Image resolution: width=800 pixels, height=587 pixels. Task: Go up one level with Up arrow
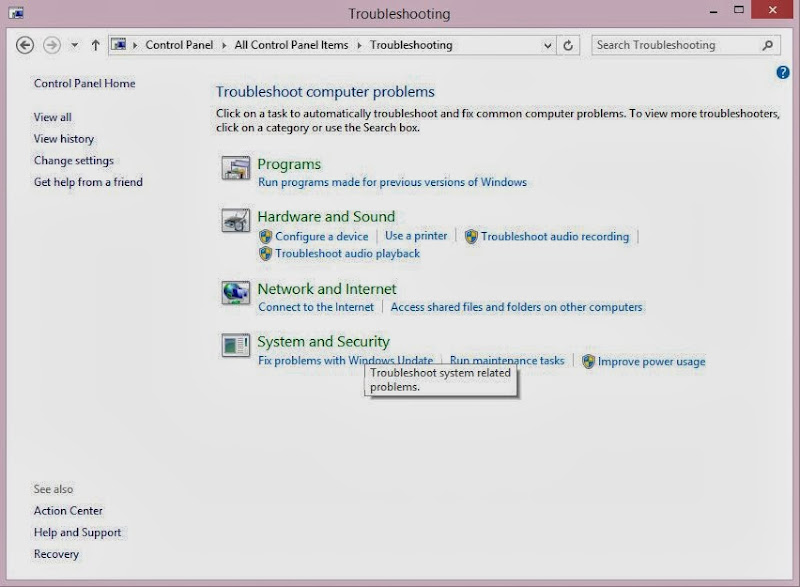(95, 45)
